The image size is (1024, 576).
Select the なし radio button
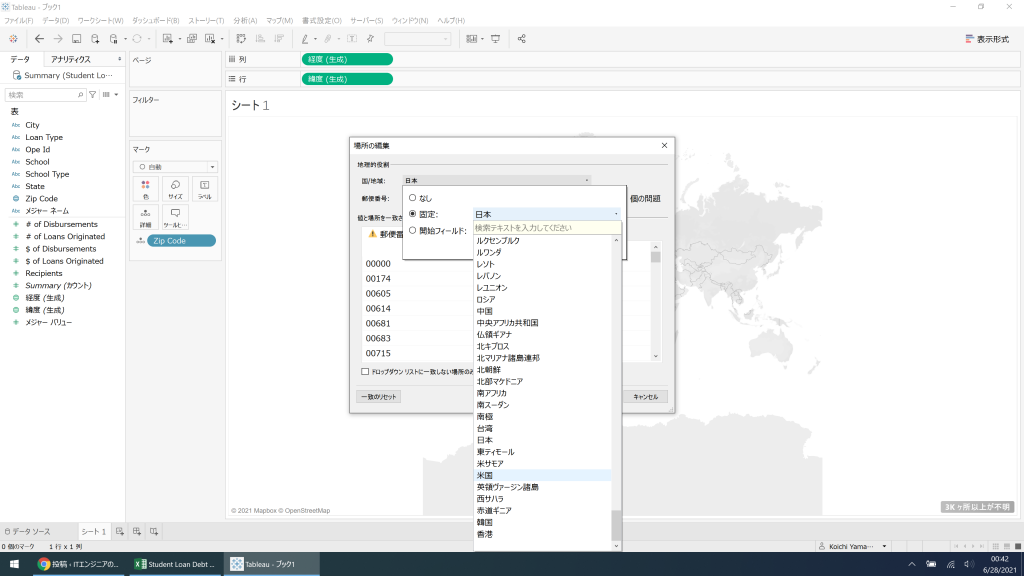pyautogui.click(x=412, y=197)
